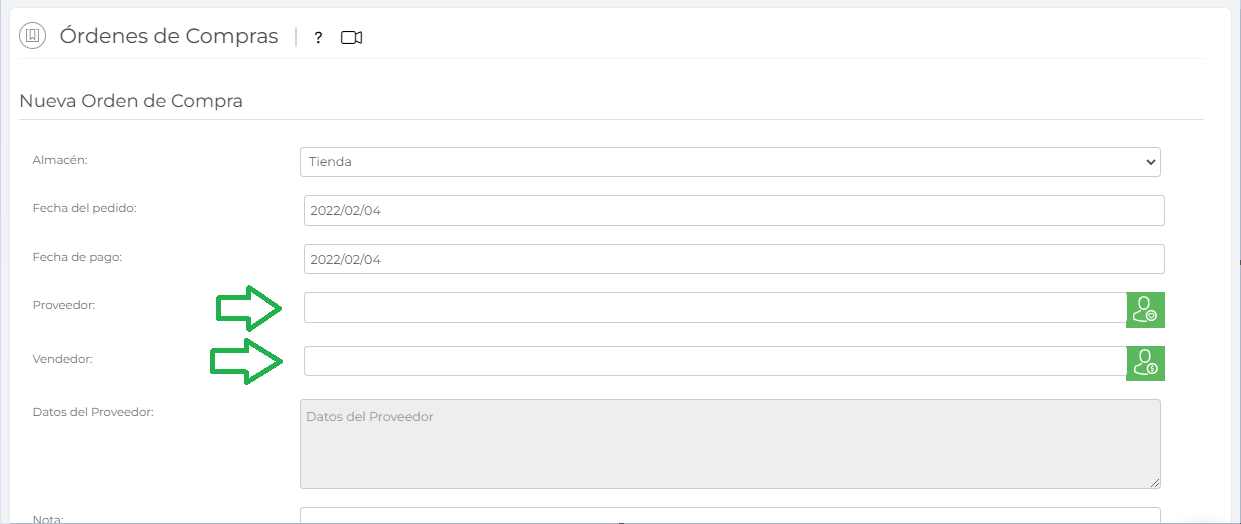Click the green Vendedor search button

1146,363
